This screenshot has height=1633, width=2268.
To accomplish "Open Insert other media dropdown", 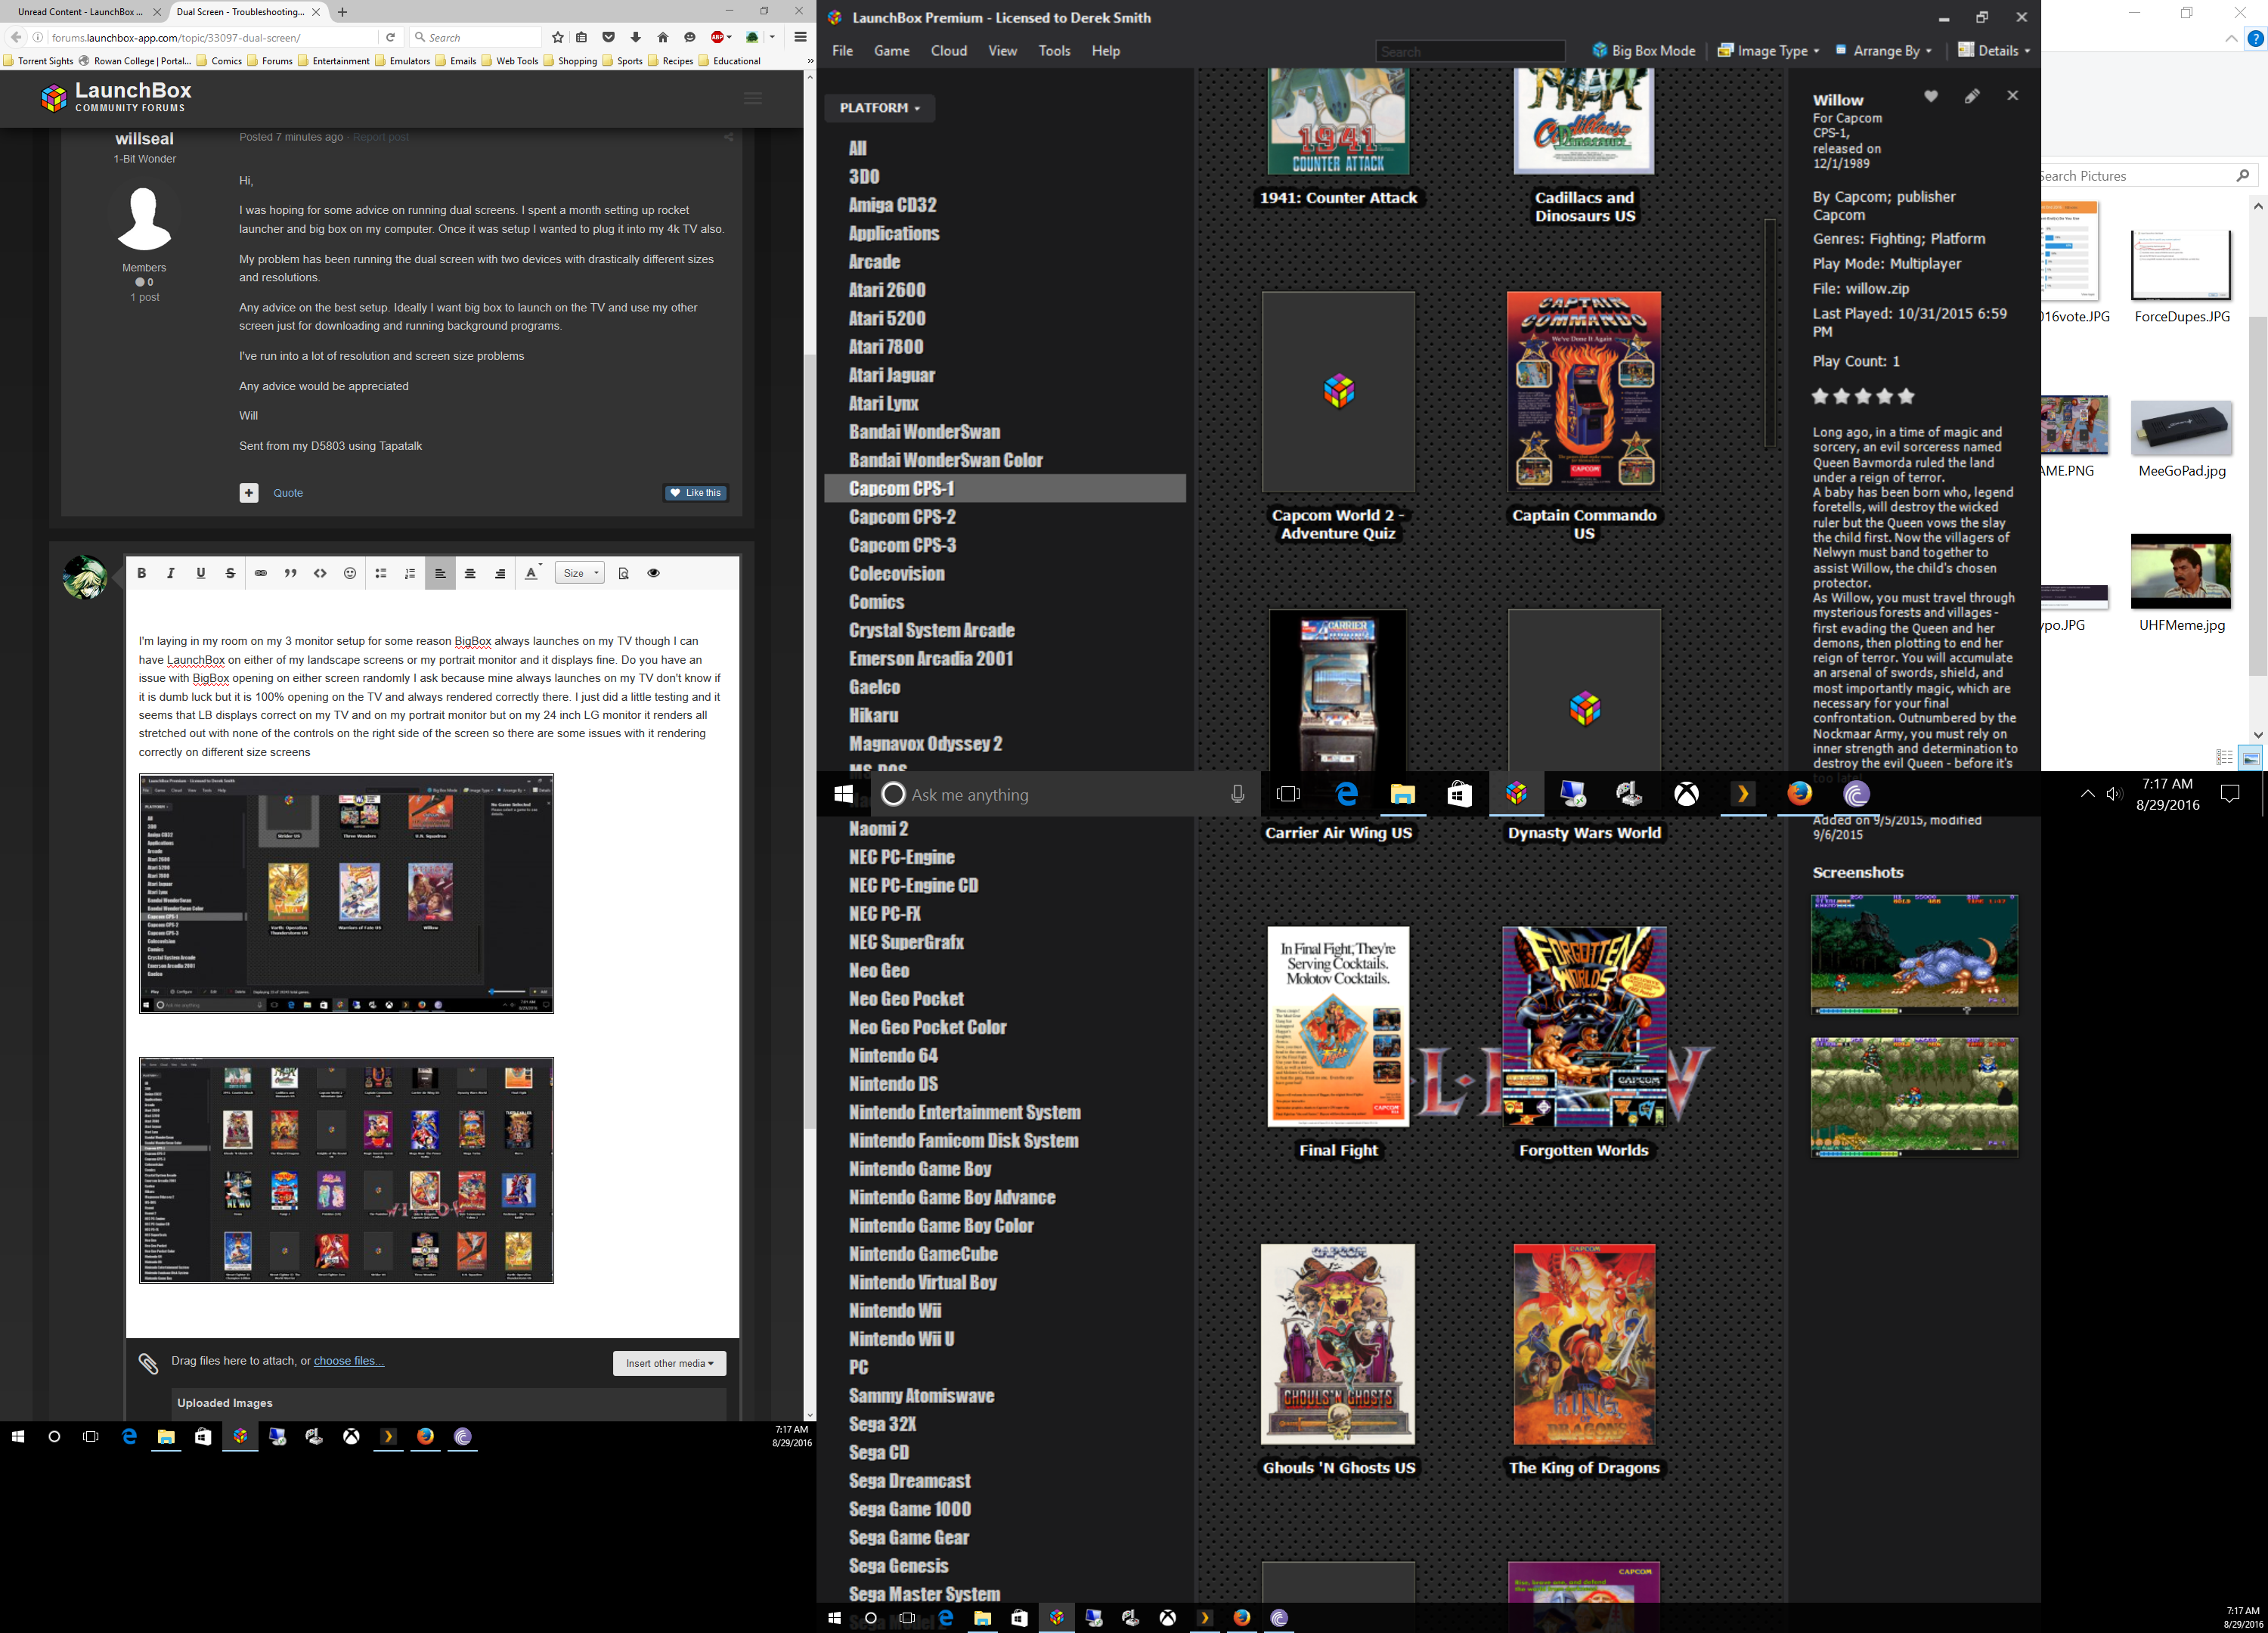I will tap(669, 1363).
